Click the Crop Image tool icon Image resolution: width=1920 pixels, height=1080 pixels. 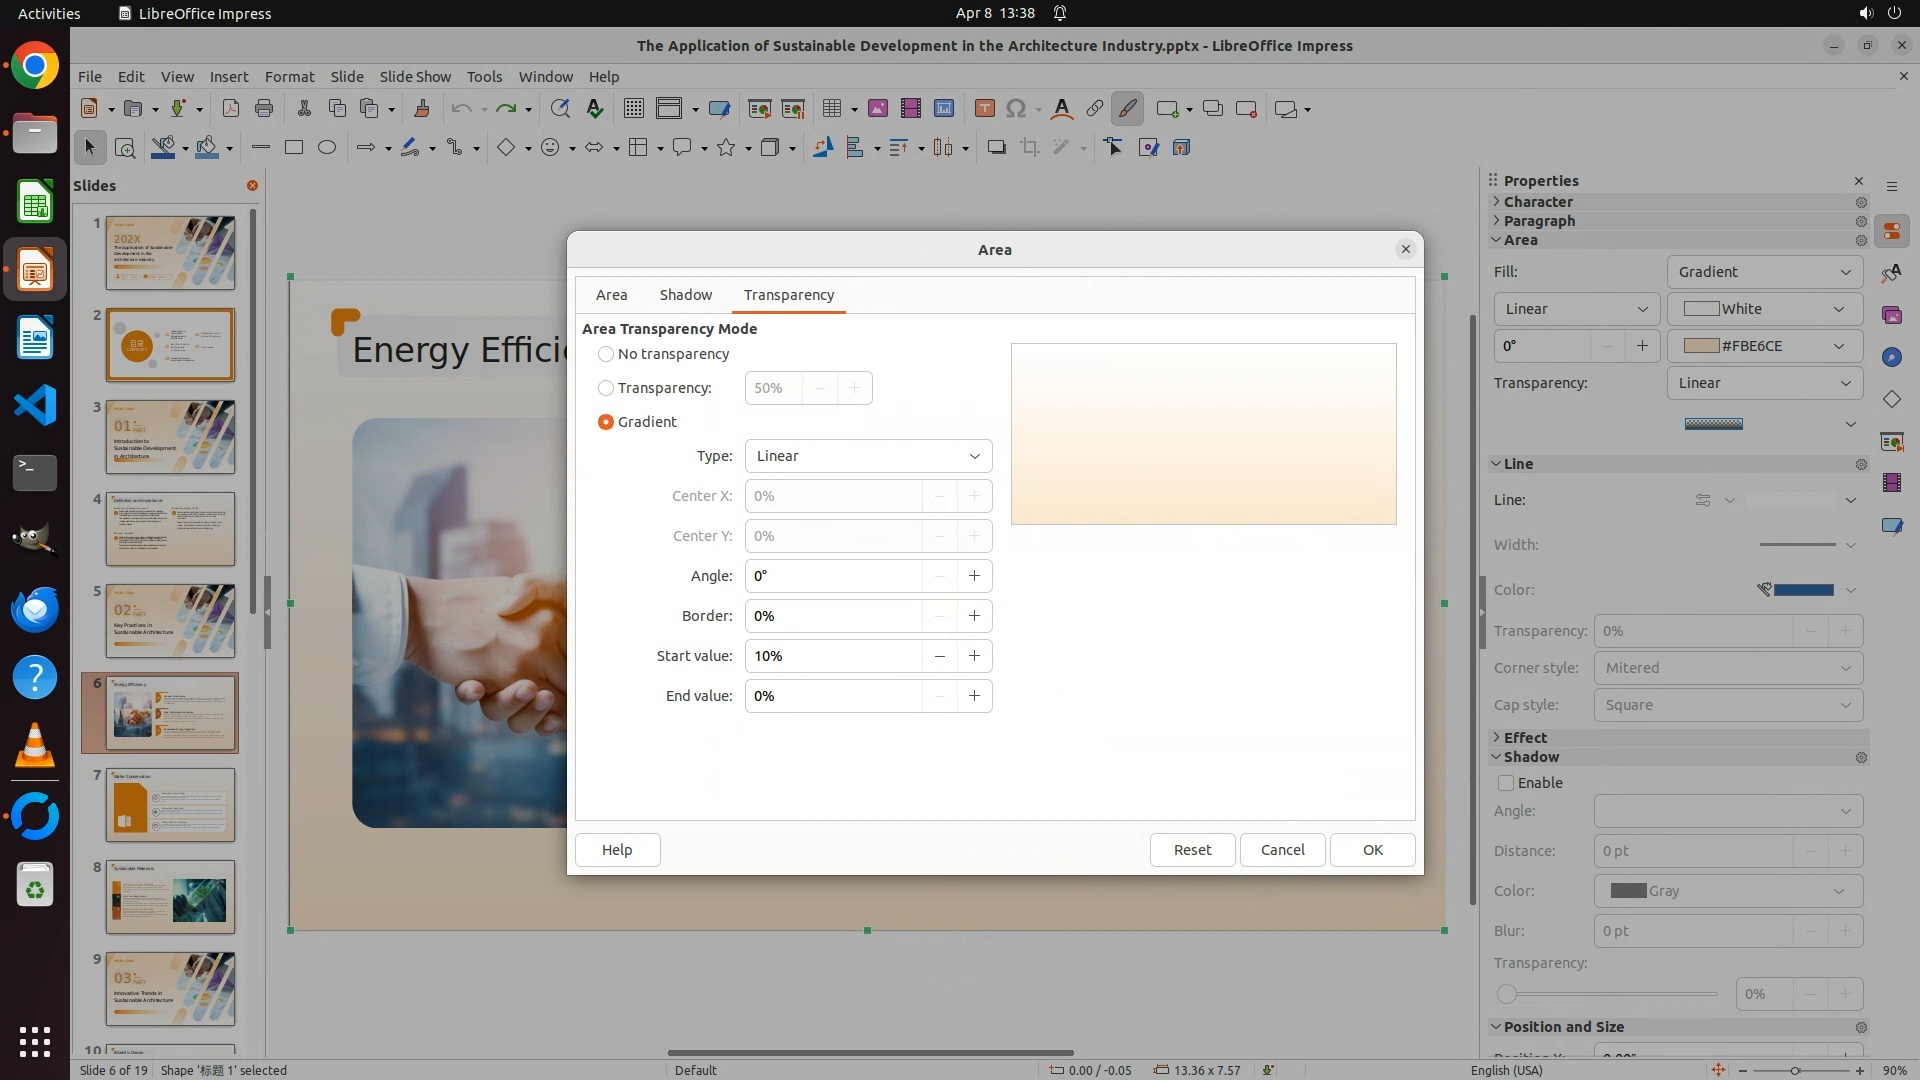click(1029, 148)
